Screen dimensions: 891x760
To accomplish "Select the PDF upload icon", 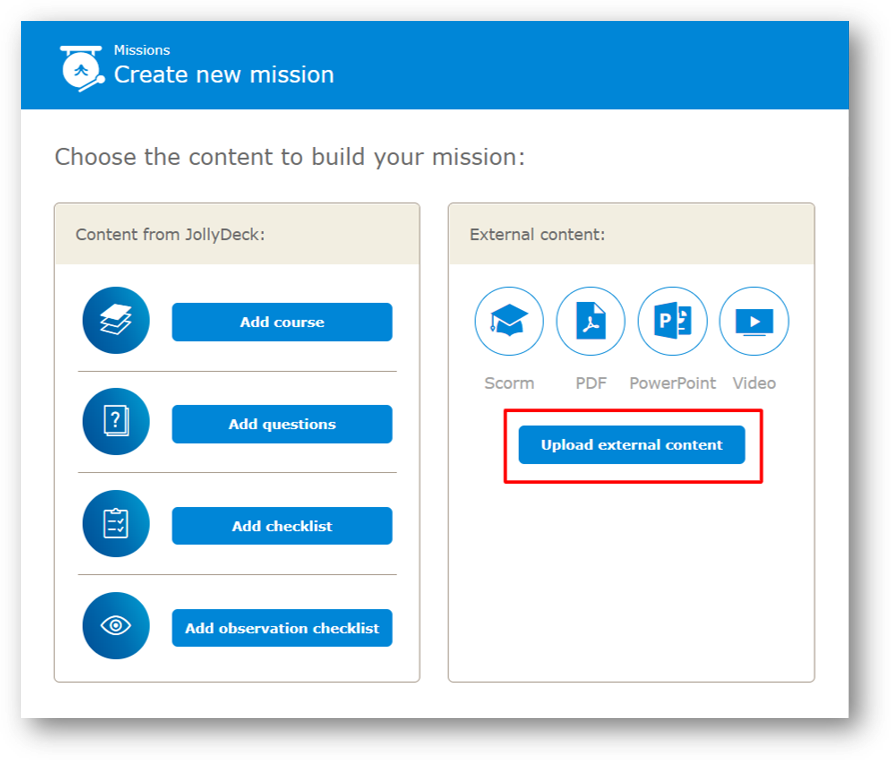I will click(x=590, y=321).
